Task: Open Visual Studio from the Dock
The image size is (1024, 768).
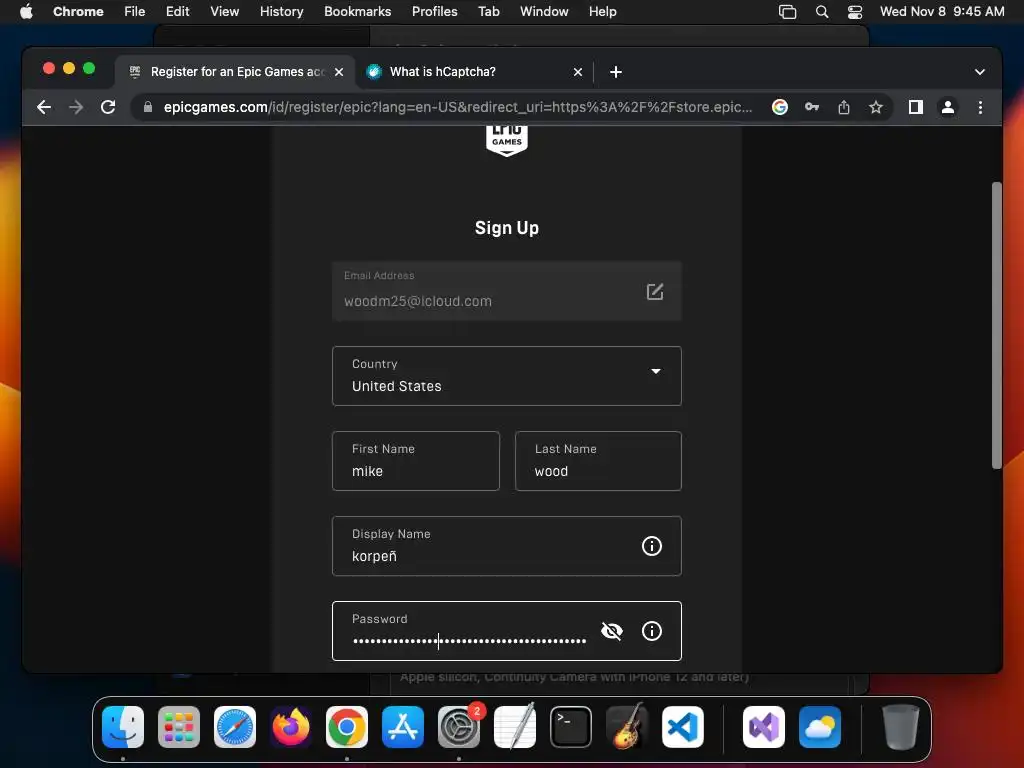Action: pyautogui.click(x=764, y=727)
